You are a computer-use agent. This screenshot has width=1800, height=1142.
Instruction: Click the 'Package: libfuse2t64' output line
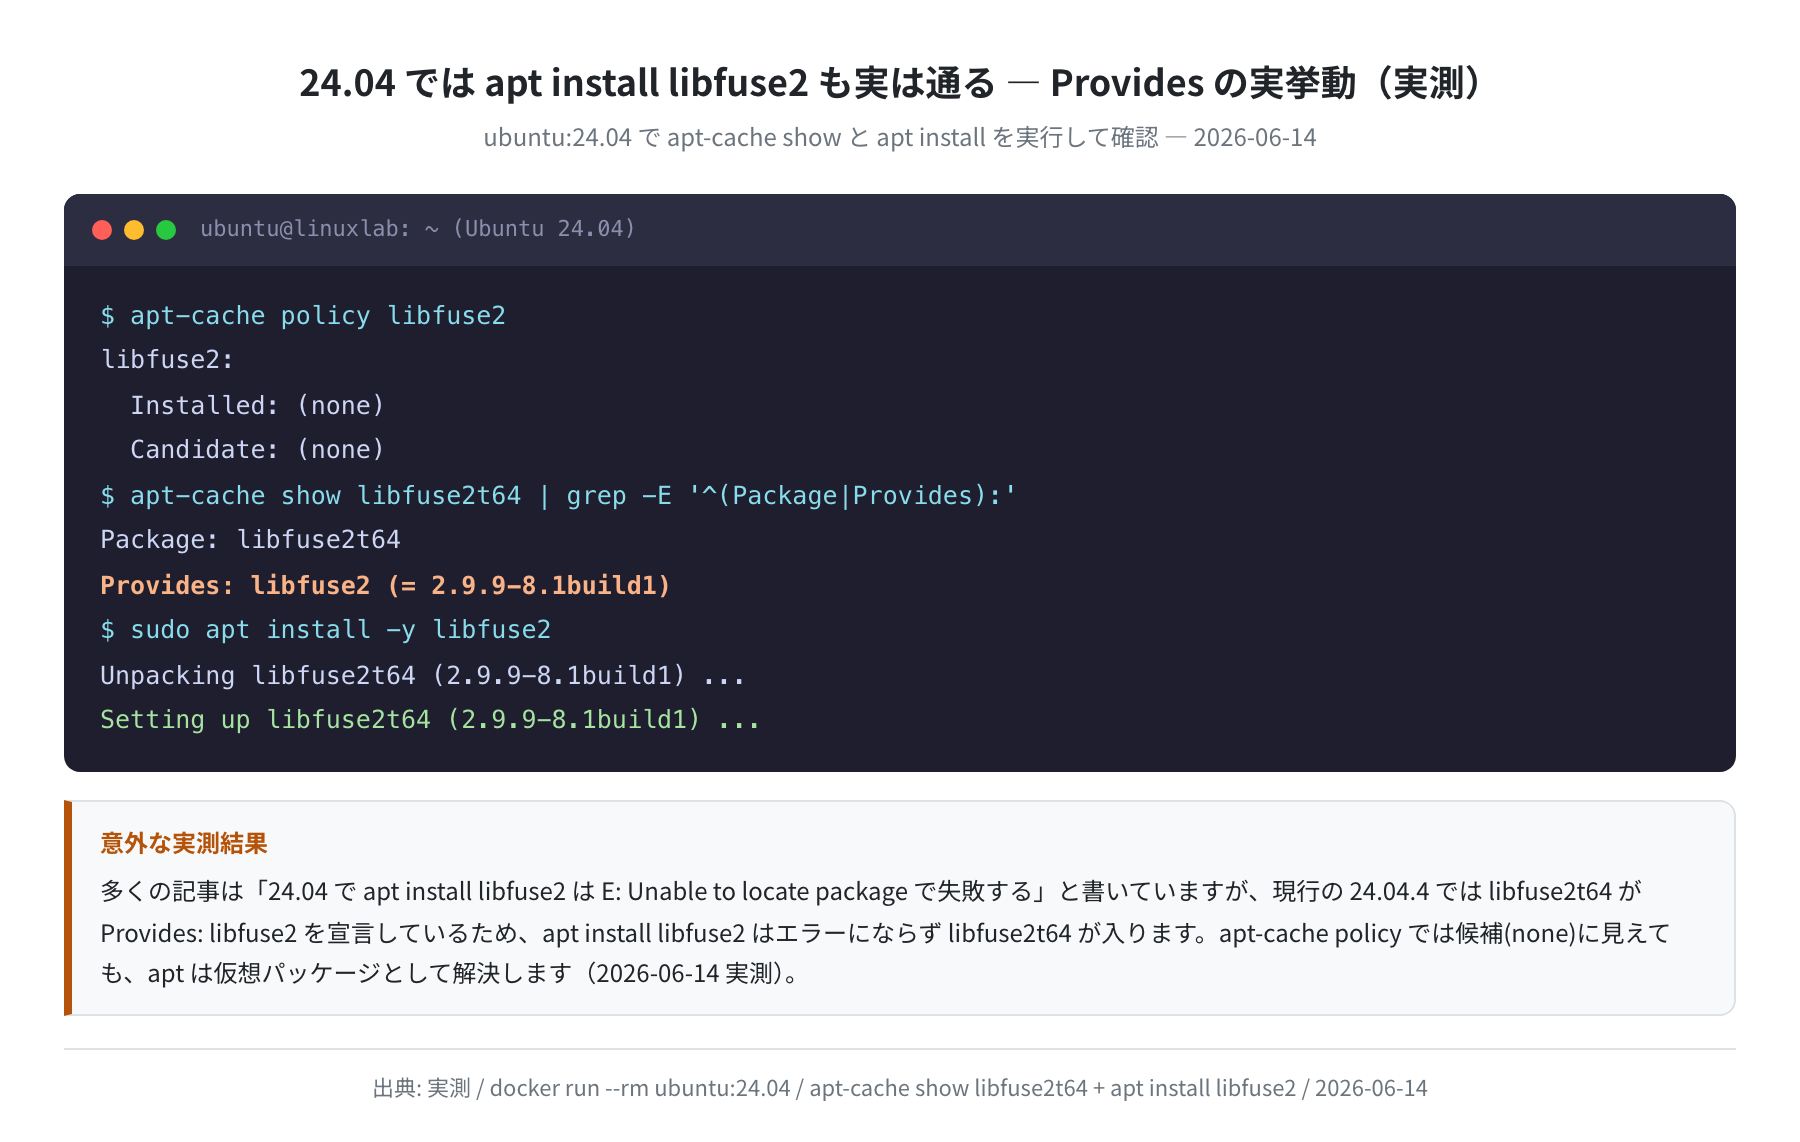coord(250,540)
